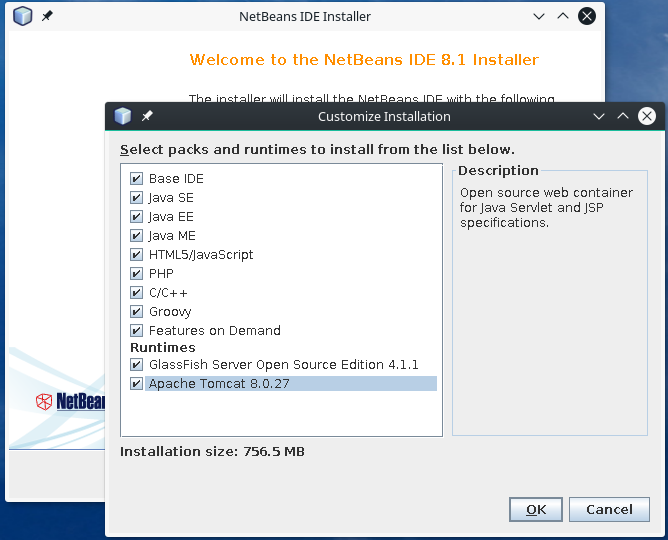Uncheck GlassFish Server Open Source Edition
The image size is (668, 540).
pyautogui.click(x=136, y=365)
